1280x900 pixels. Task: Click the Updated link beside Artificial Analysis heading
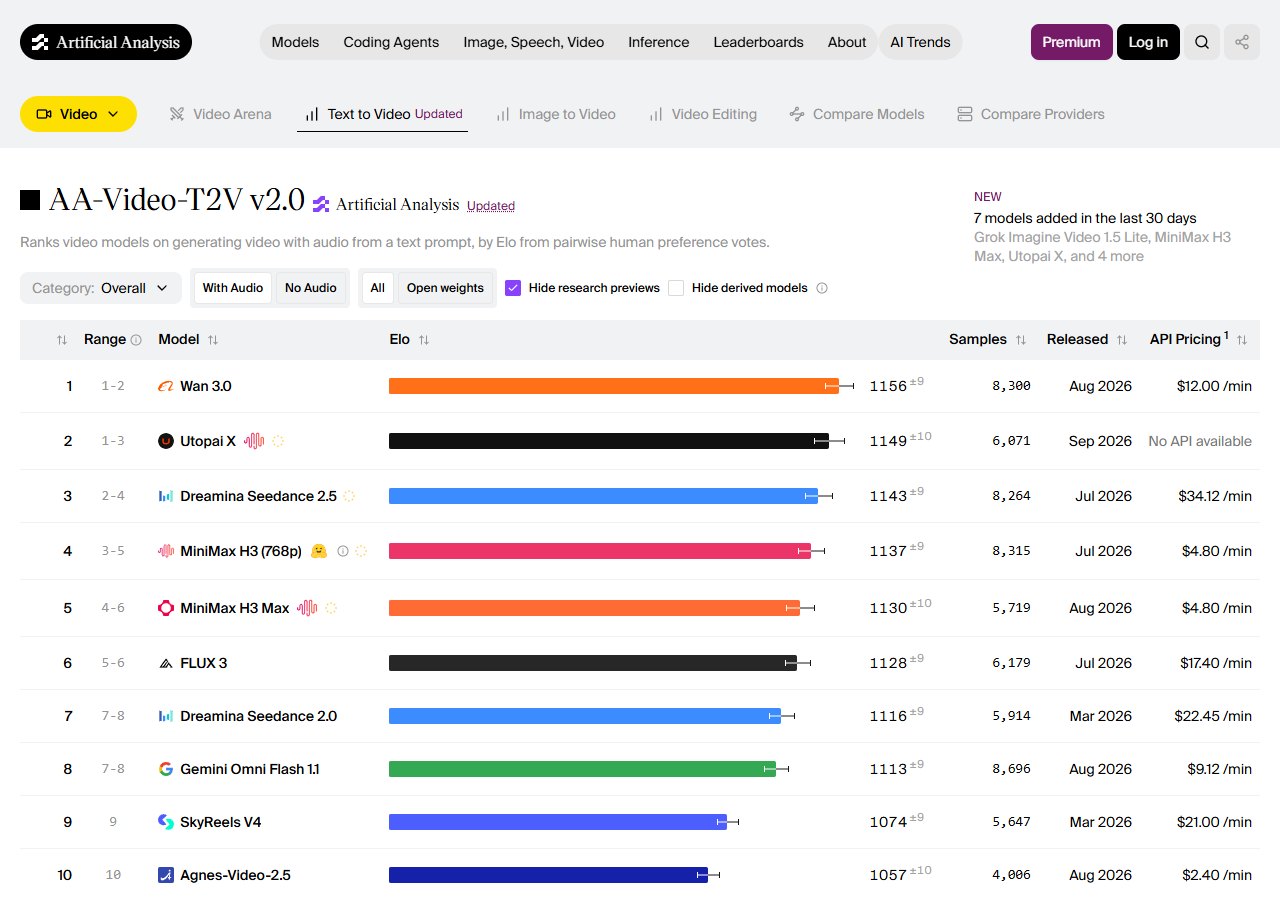(491, 206)
